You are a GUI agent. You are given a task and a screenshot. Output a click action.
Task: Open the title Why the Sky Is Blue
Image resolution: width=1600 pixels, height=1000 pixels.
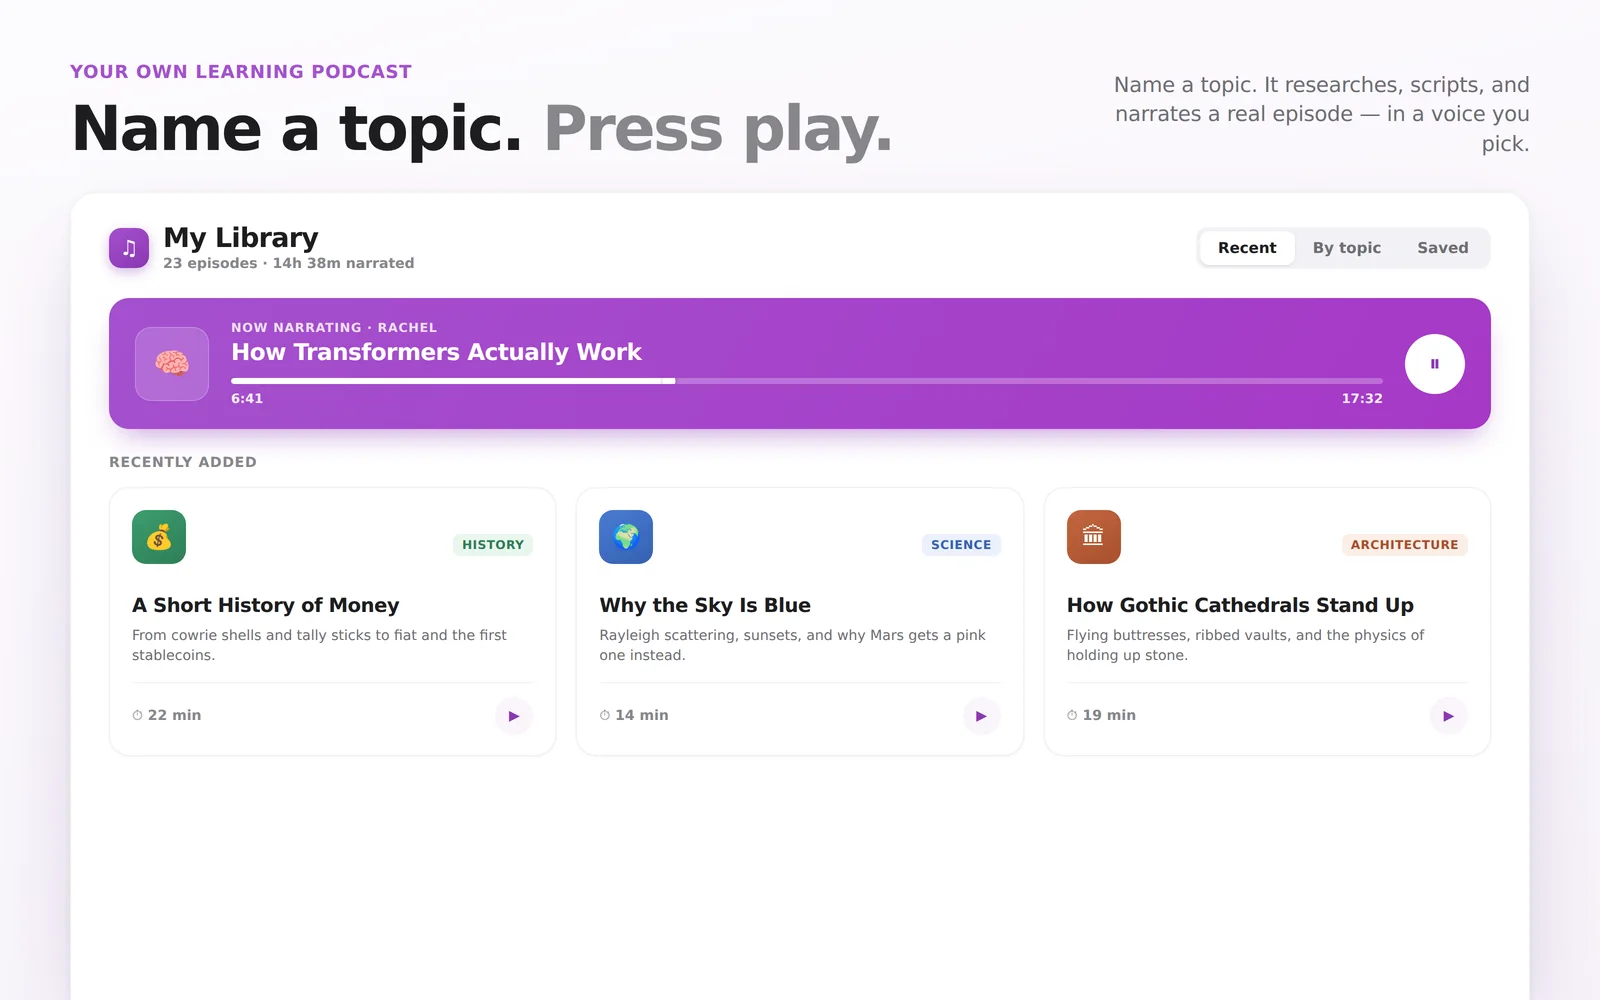705,605
